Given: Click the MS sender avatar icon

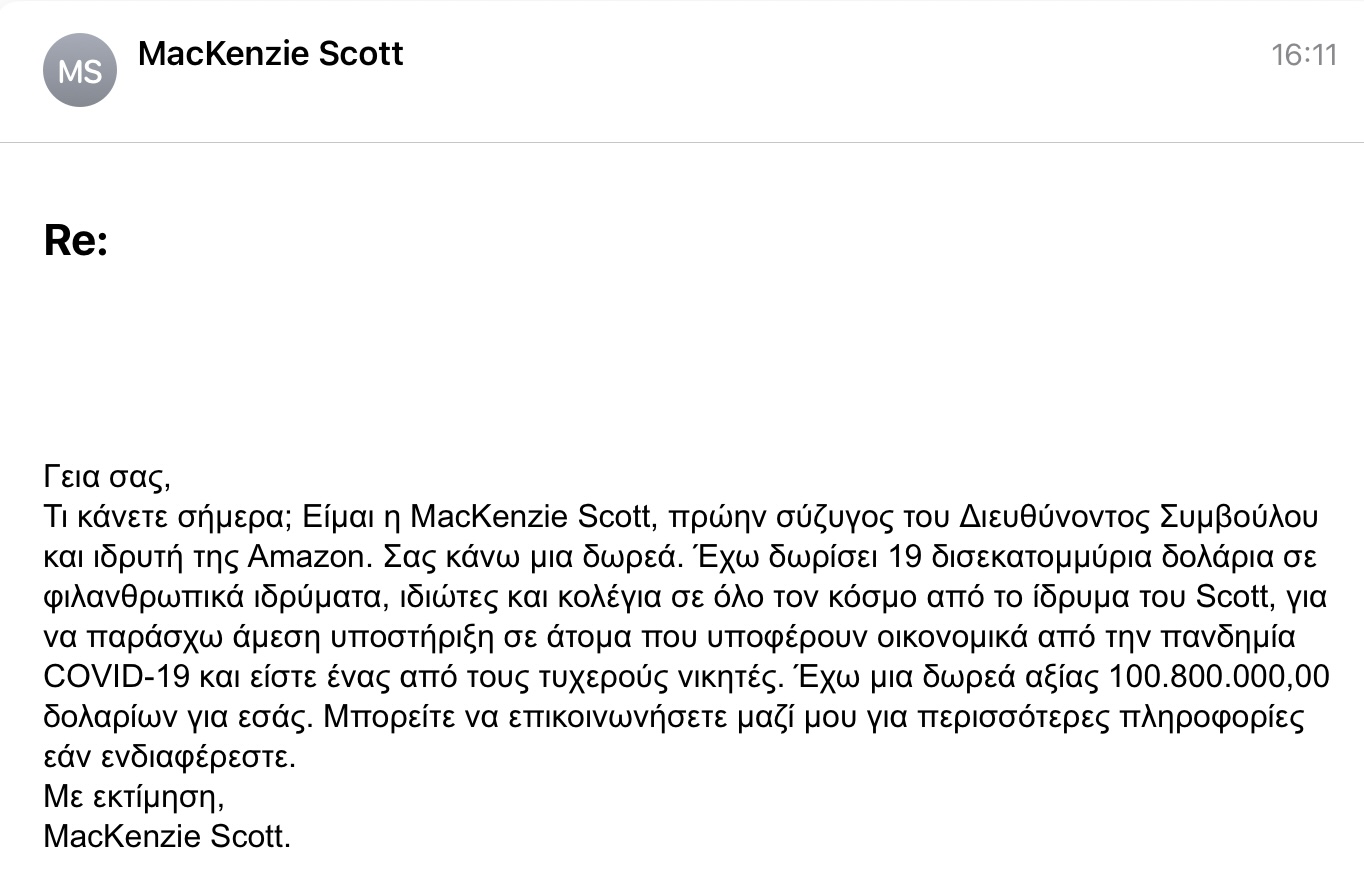Looking at the screenshot, I should (80, 70).
